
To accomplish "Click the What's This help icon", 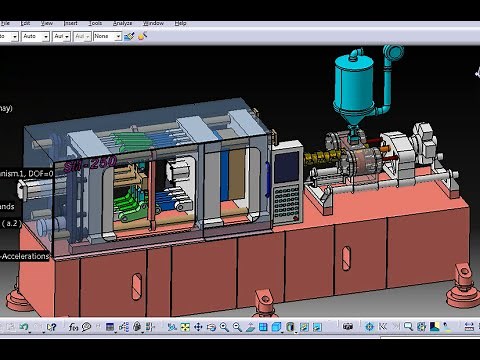I will click(51, 327).
